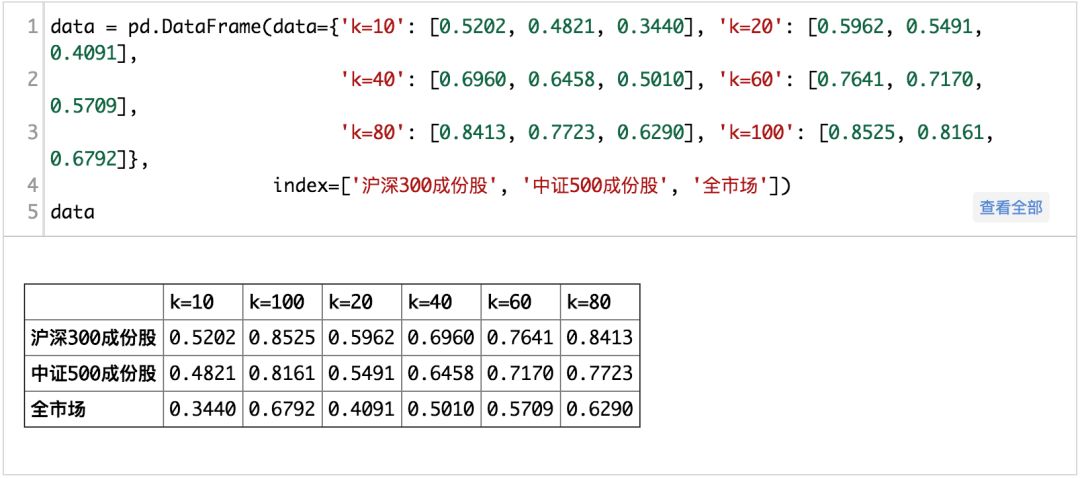1080x478 pixels.
Task: Select the 全市场 table row header
Action: 94,409
